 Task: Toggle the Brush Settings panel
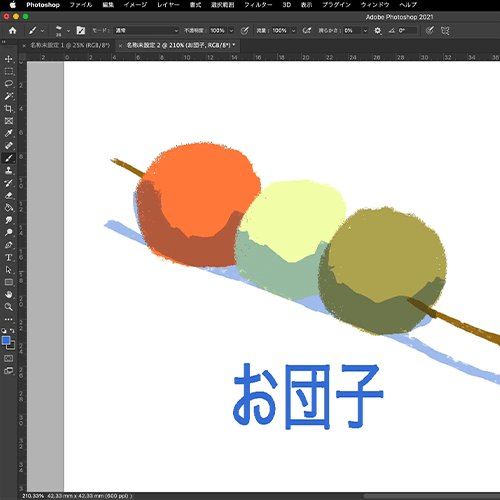tap(81, 31)
